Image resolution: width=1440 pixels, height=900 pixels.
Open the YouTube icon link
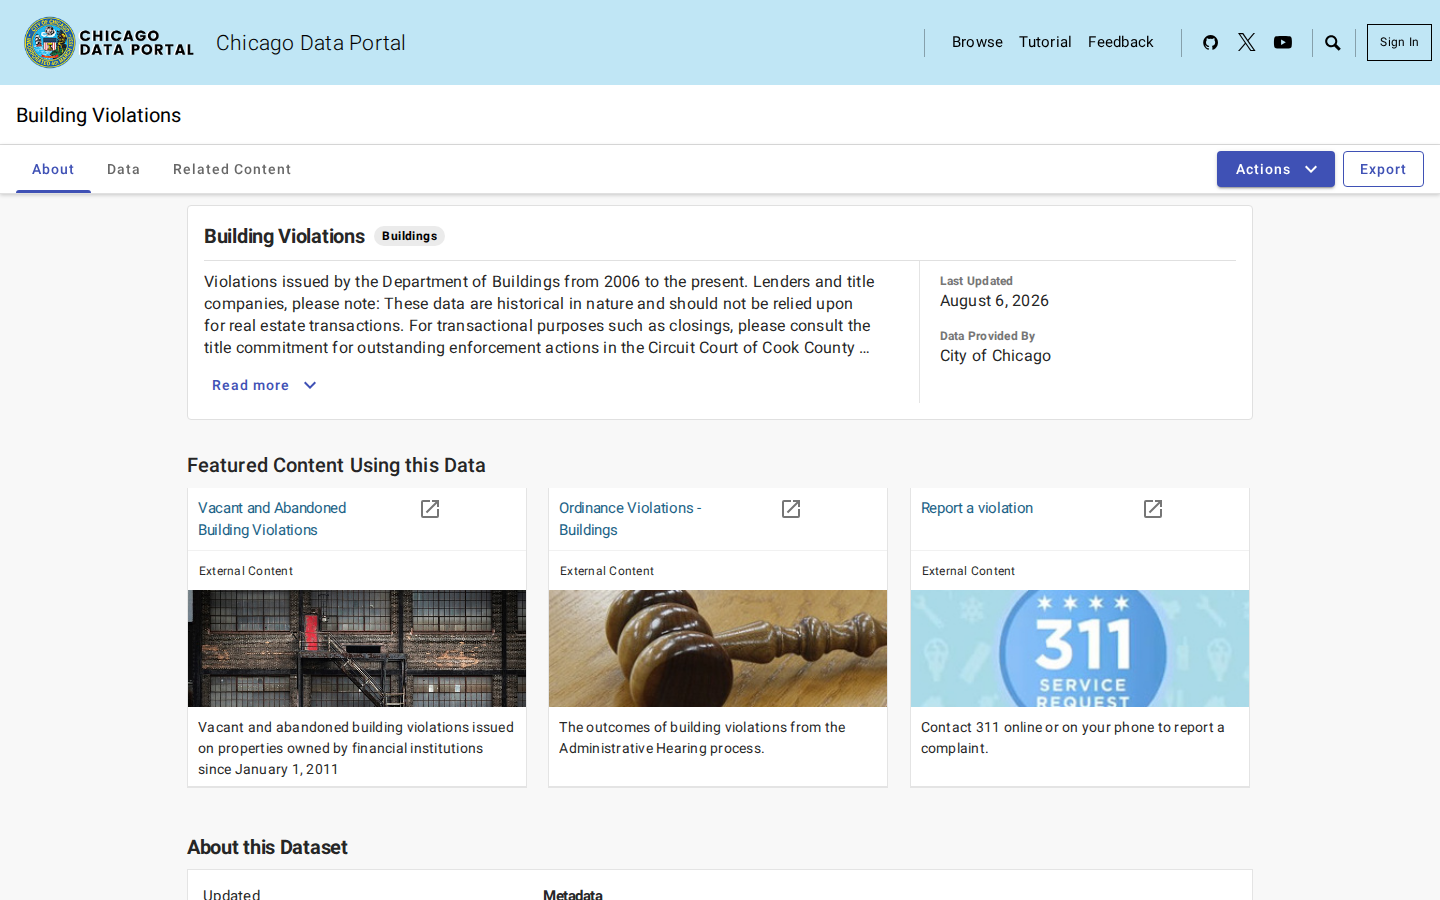[1283, 42]
